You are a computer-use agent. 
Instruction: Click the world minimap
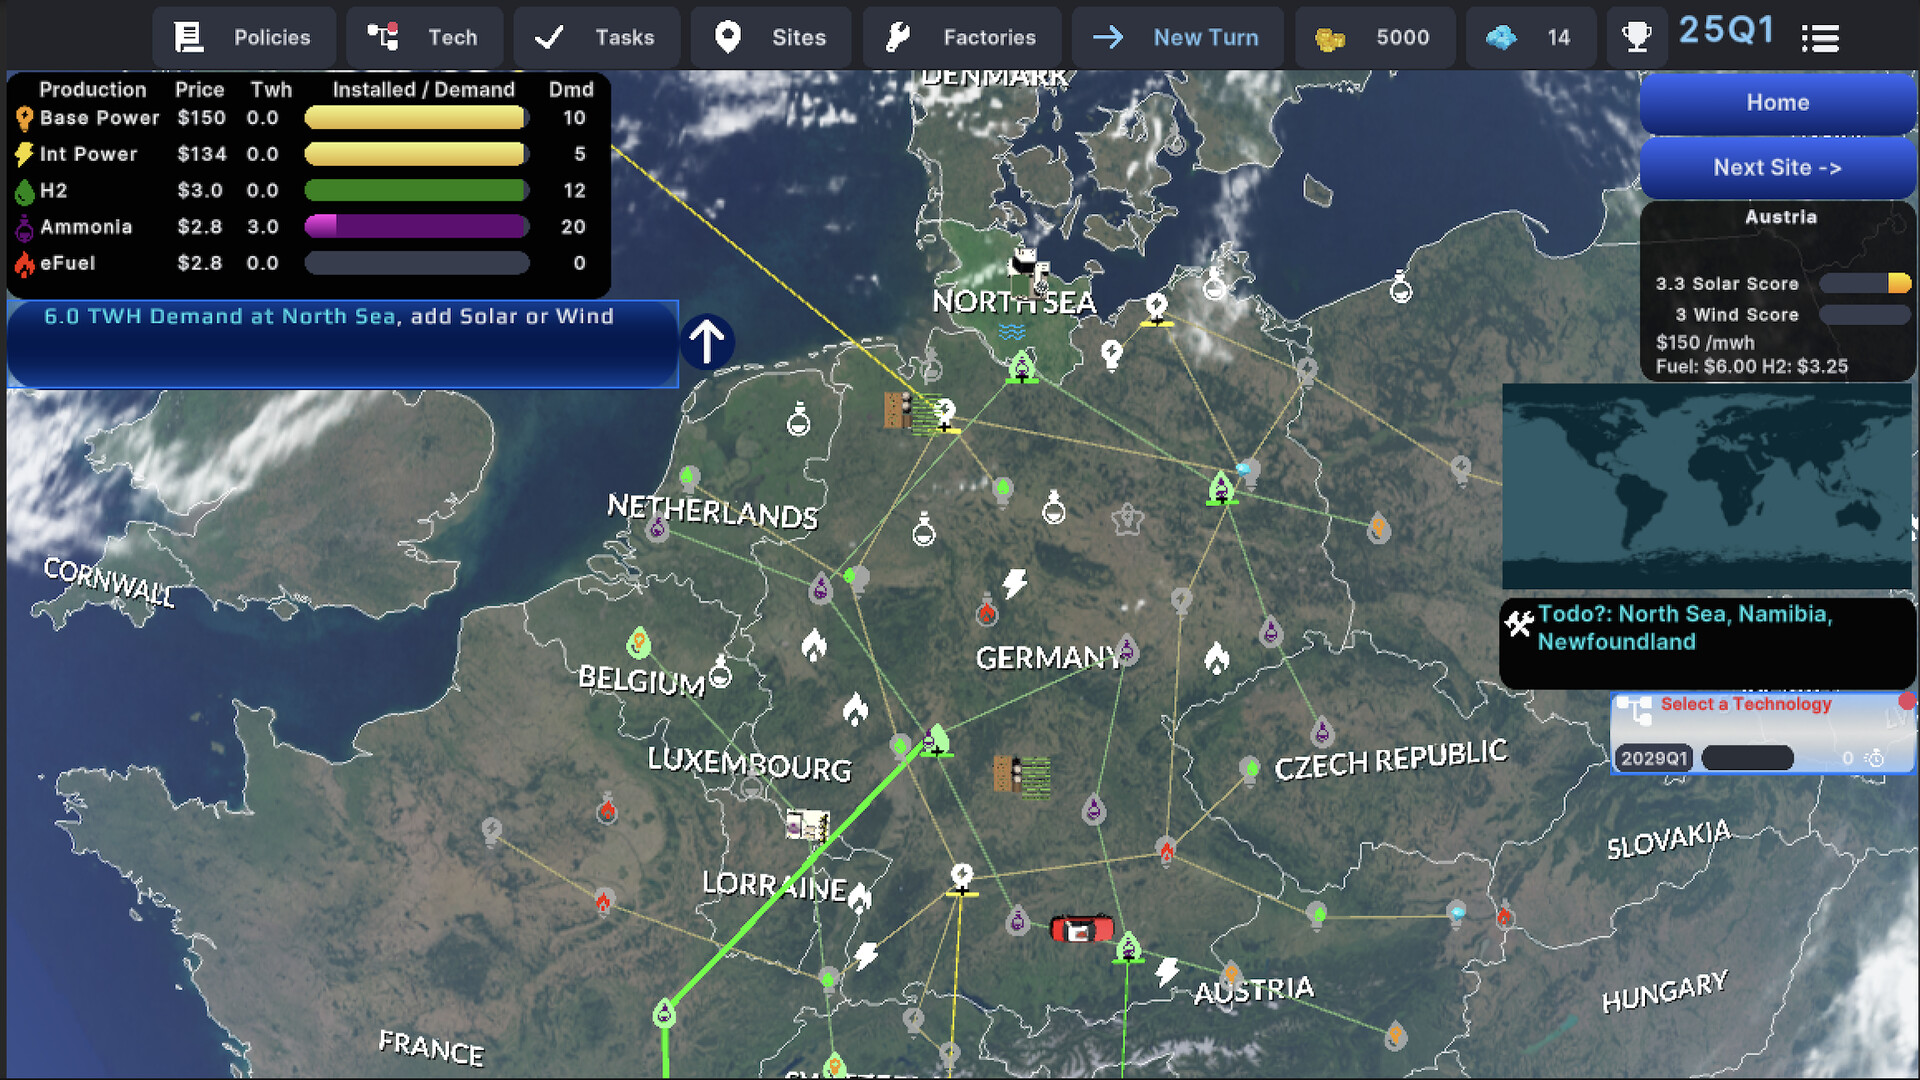1706,486
